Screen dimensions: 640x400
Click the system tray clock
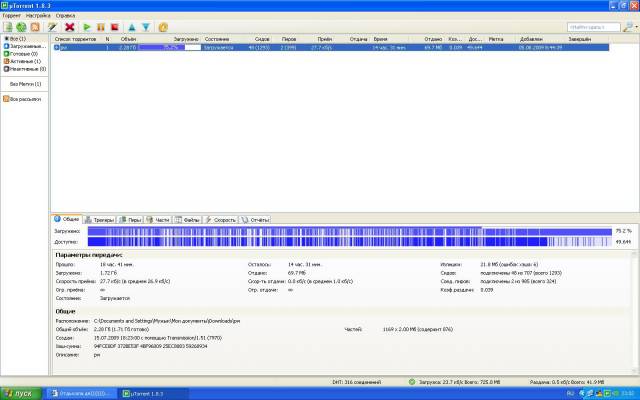coord(629,393)
